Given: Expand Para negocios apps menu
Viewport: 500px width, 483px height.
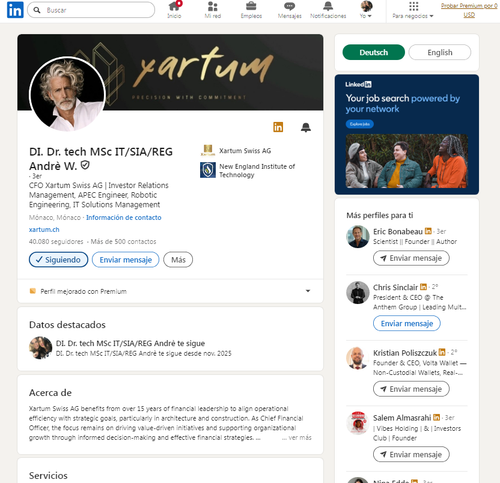Looking at the screenshot, I should tap(413, 10).
